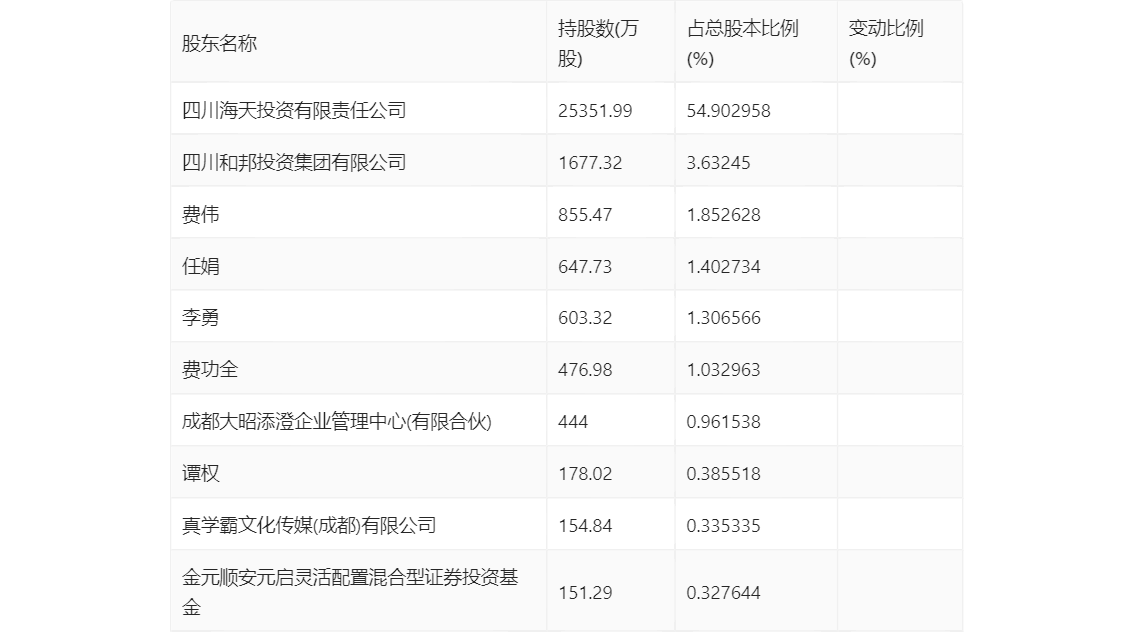Select the ratio value 3.63245
This screenshot has width=1134, height=632.
718,163
